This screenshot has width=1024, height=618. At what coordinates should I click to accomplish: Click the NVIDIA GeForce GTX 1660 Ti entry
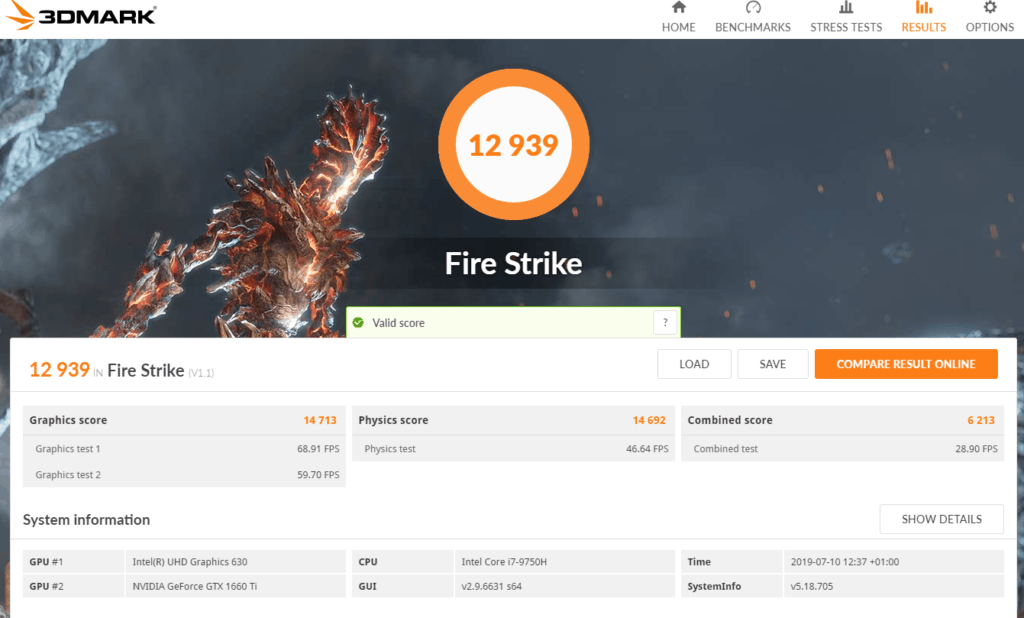pyautogui.click(x=194, y=586)
